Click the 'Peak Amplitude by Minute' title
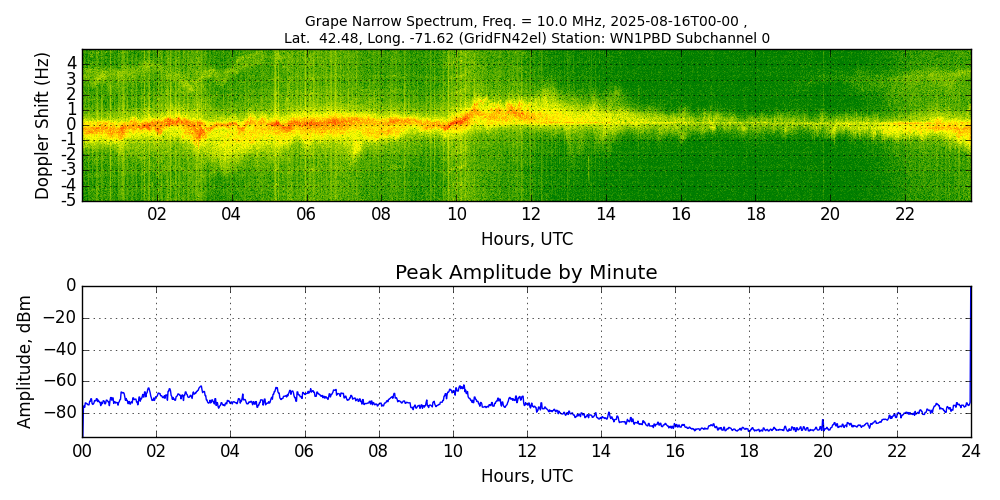 [526, 273]
